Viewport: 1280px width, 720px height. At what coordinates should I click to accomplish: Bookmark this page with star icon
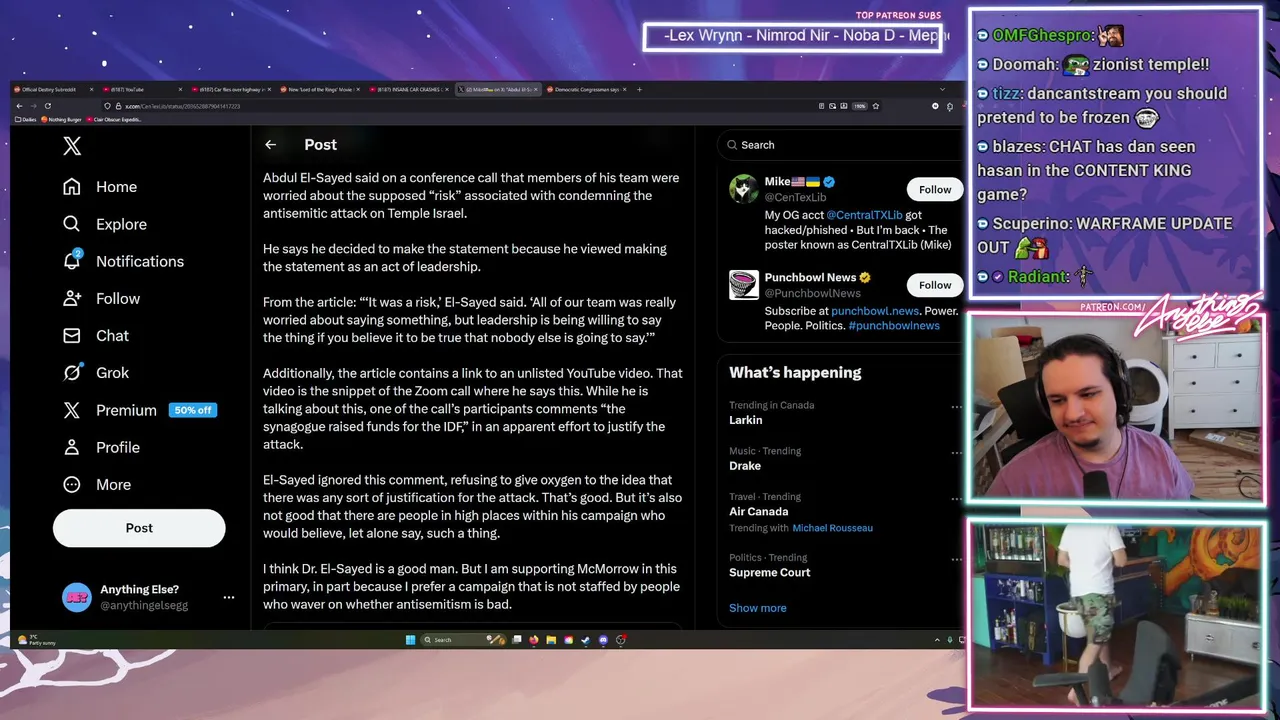[x=875, y=106]
